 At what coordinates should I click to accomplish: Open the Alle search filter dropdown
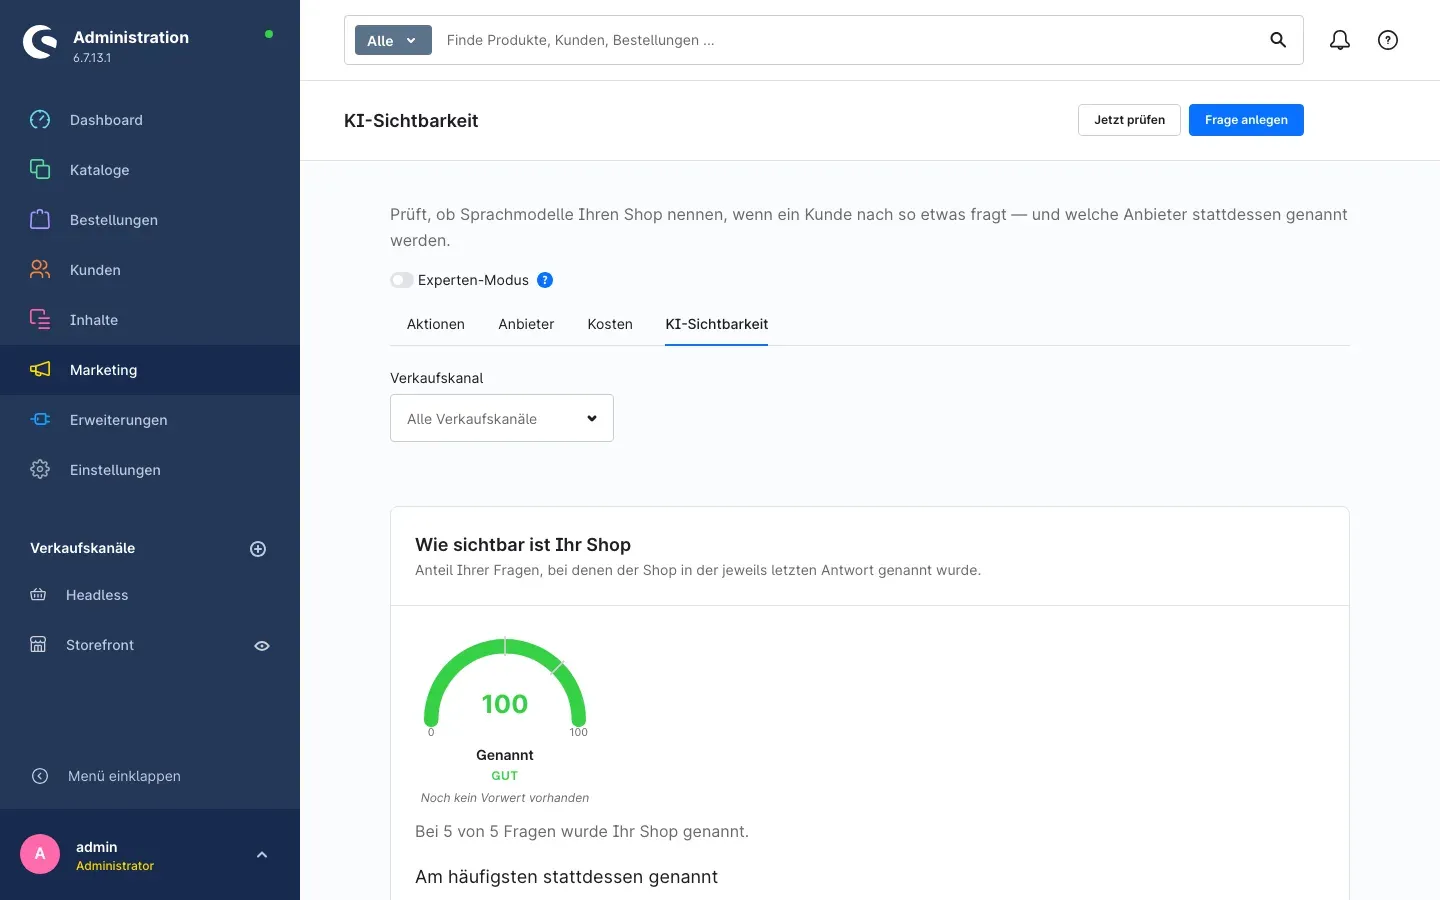point(393,40)
